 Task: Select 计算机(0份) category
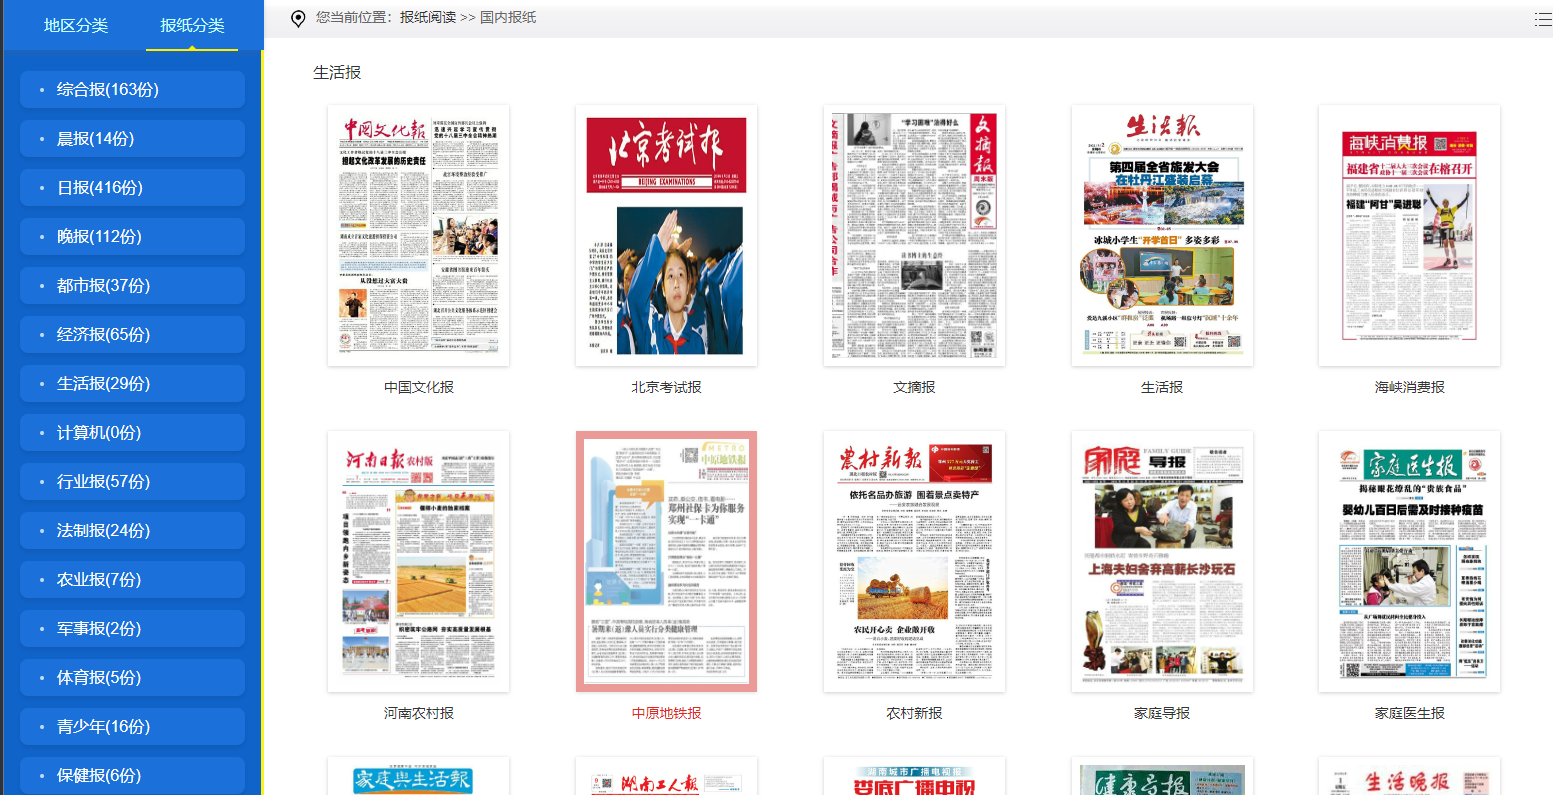coord(132,433)
